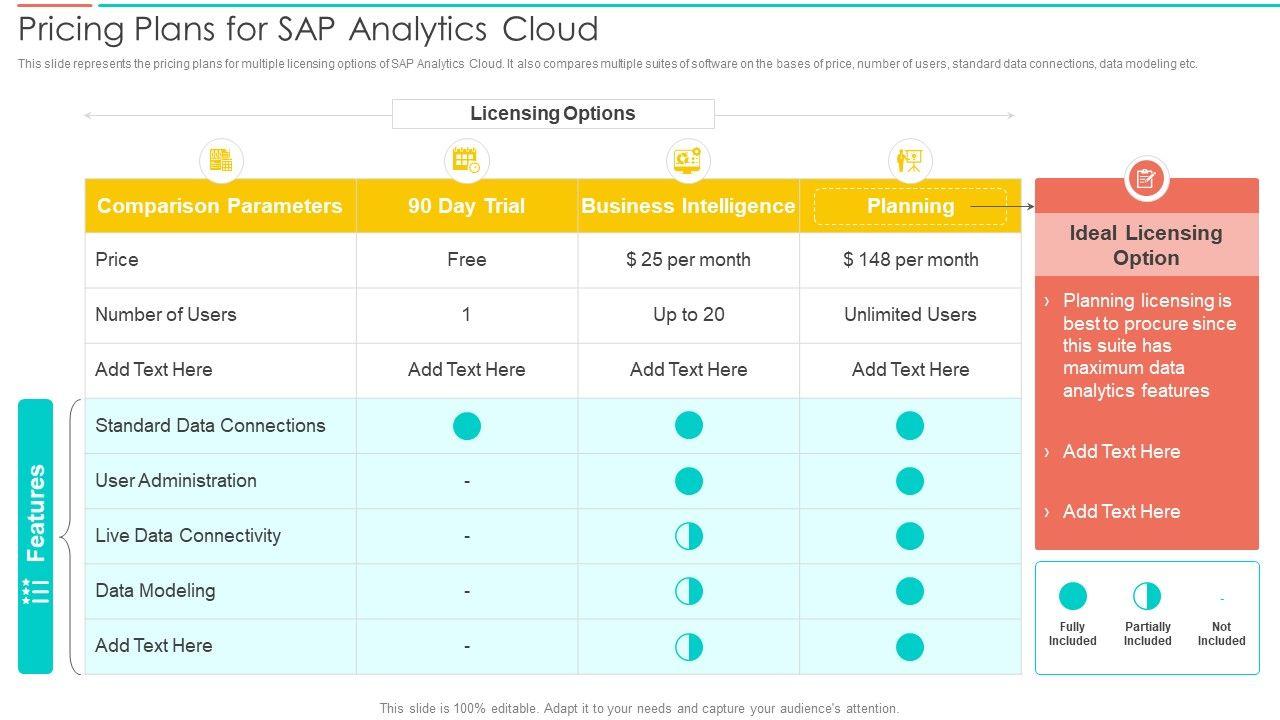Click the Fully Included legend circle

click(x=1072, y=597)
